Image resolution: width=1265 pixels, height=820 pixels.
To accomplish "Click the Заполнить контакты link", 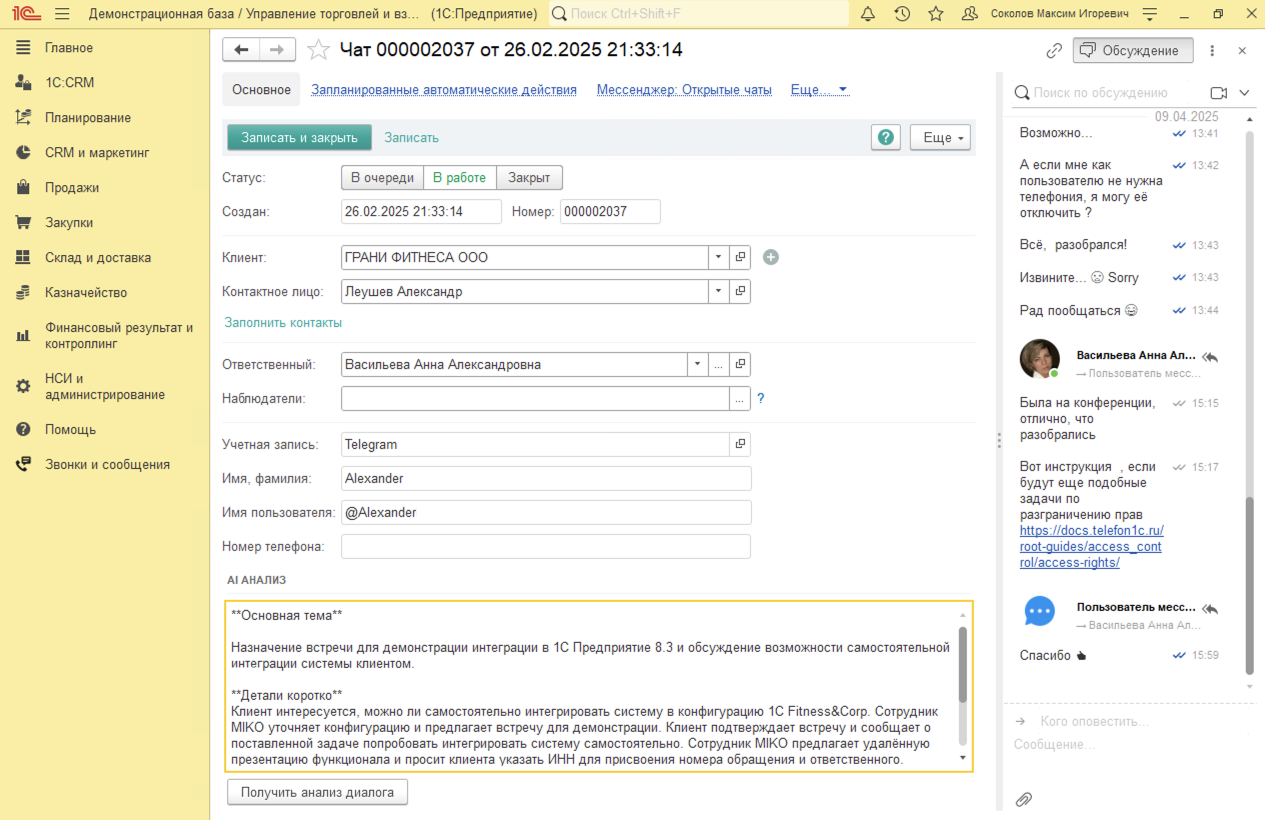I will [283, 323].
